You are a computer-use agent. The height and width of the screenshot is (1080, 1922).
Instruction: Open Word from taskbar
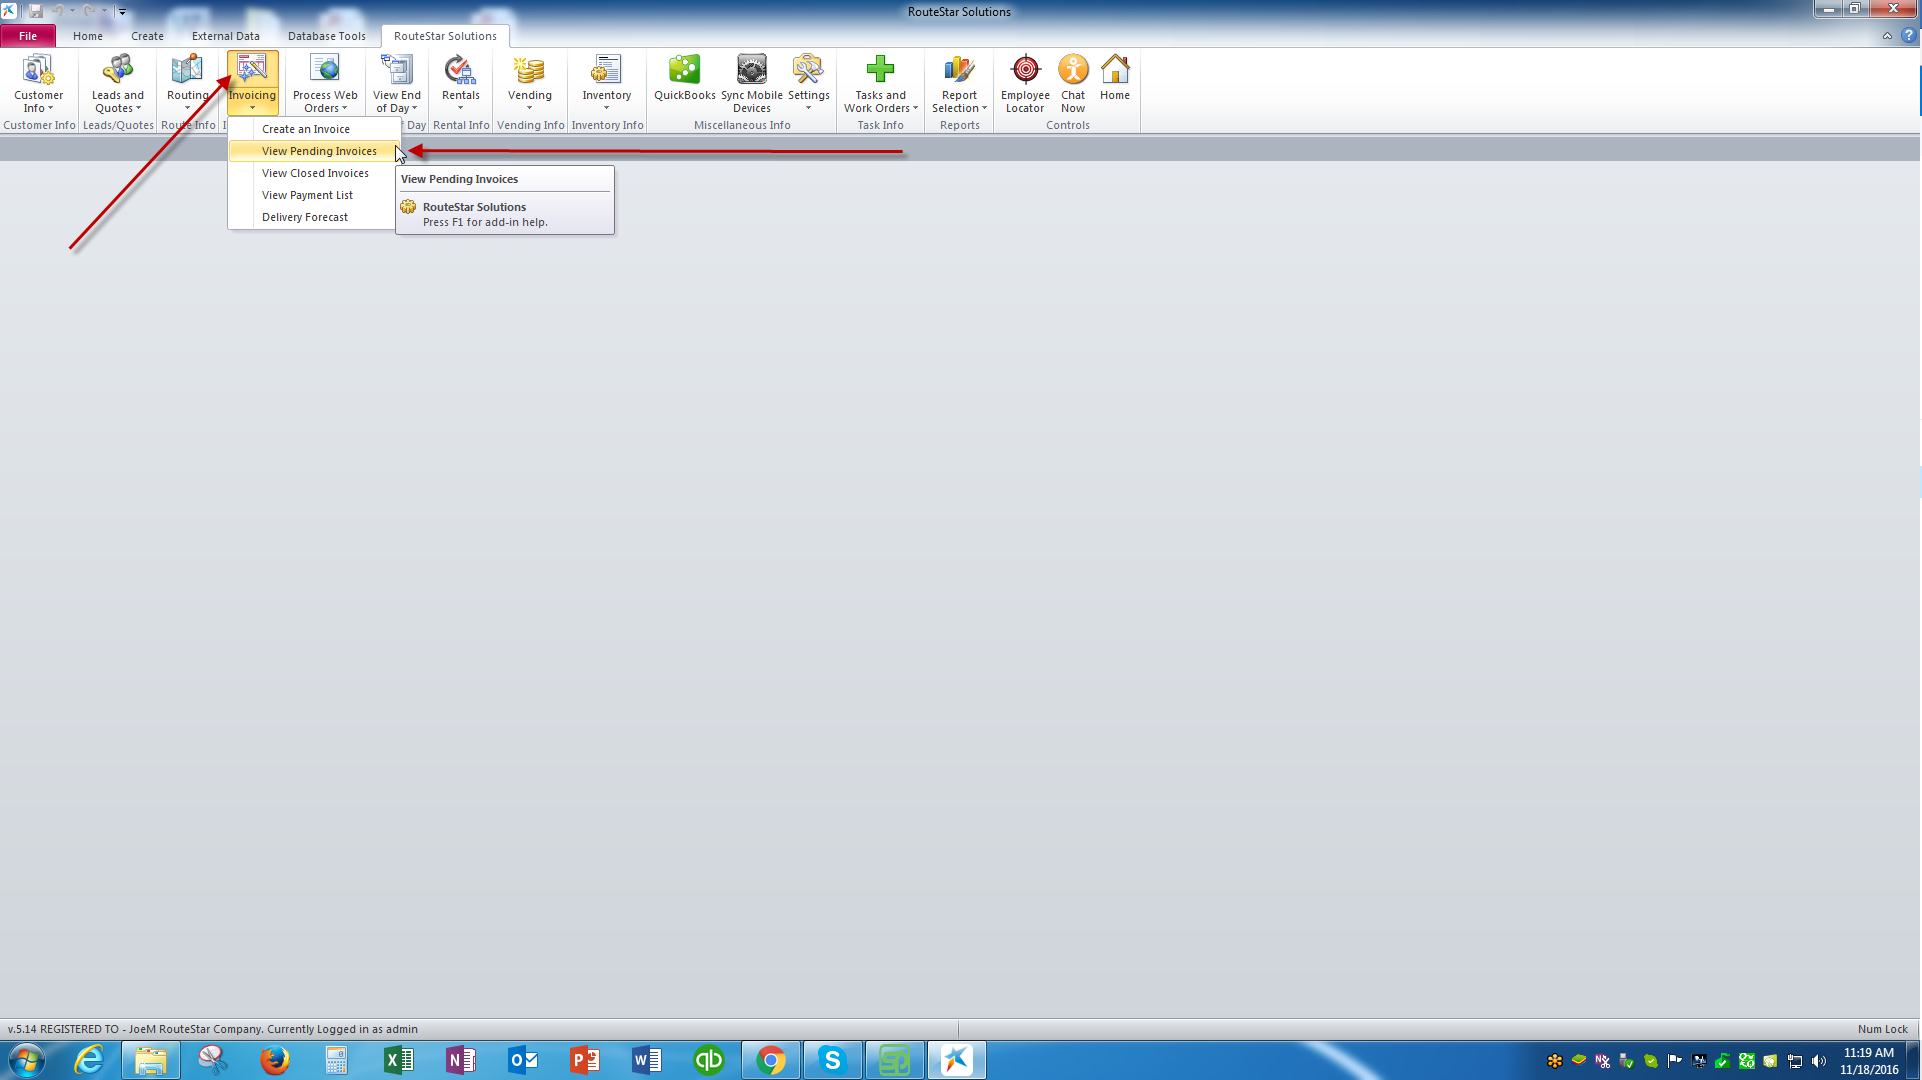(646, 1060)
